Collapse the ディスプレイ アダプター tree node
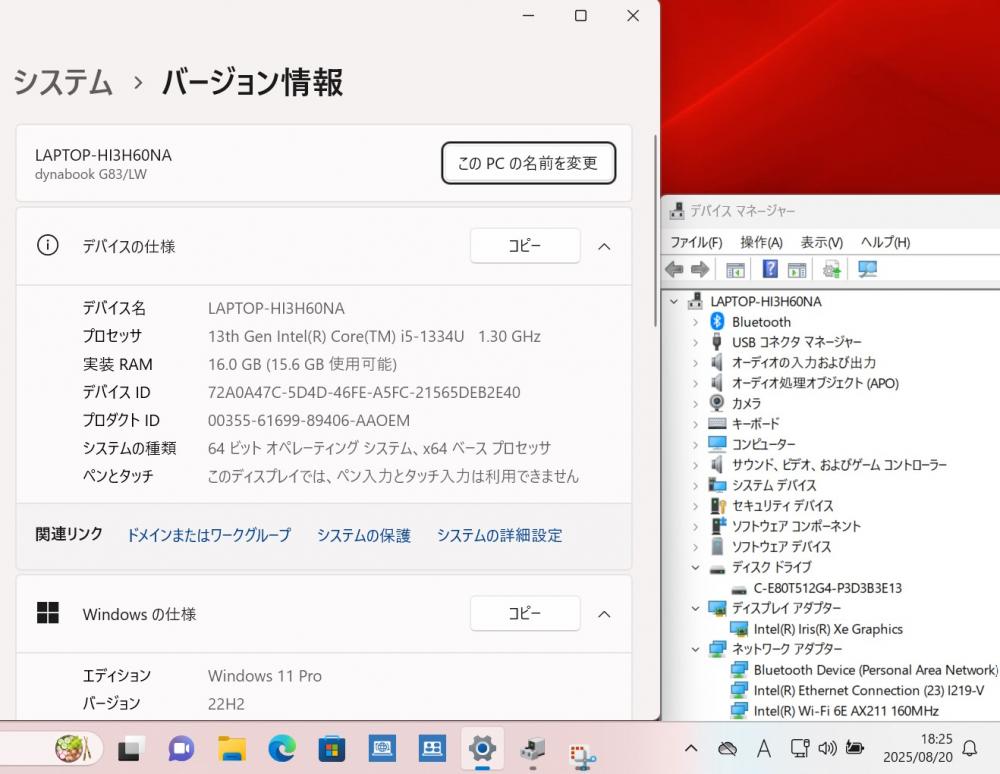The width and height of the screenshot is (1000, 774). coord(695,608)
